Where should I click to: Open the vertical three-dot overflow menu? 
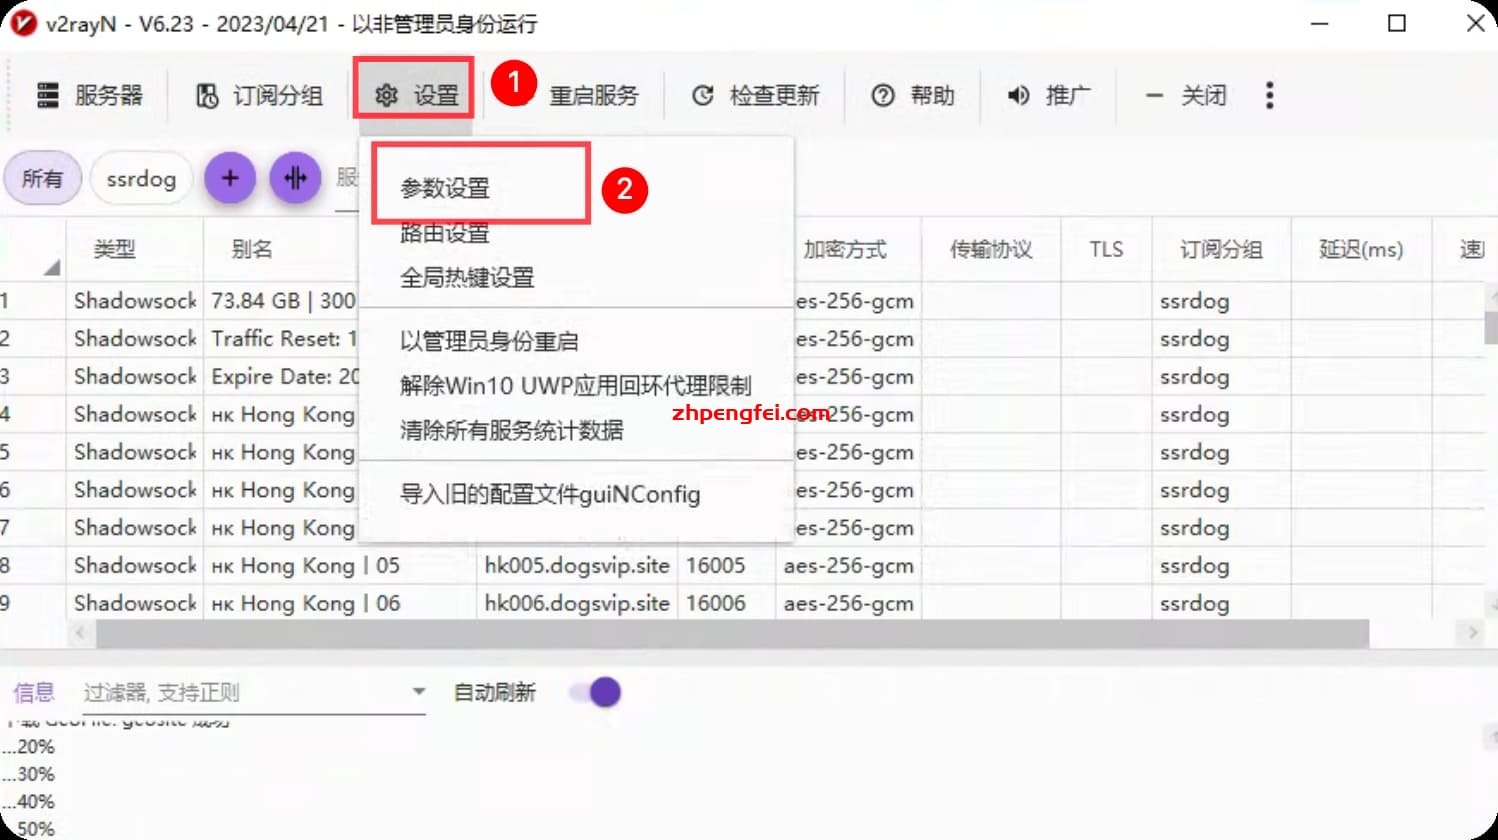pos(1268,94)
